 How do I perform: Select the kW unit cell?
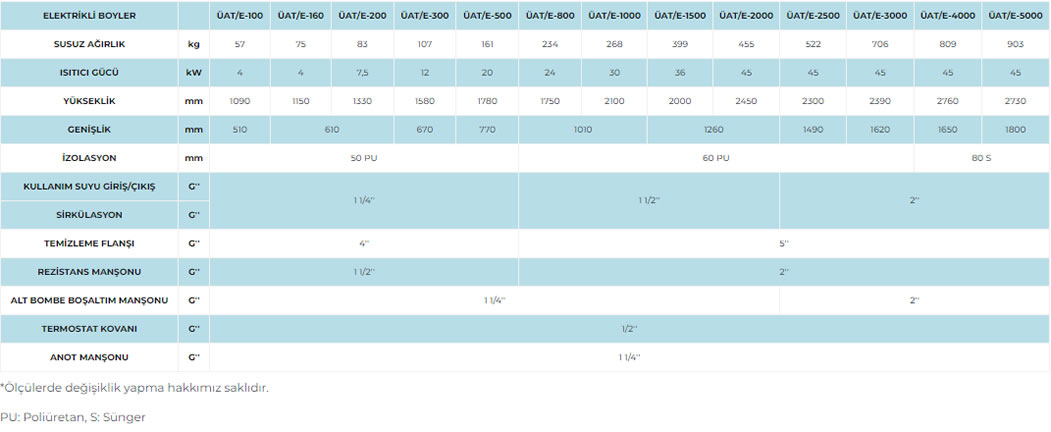click(193, 73)
